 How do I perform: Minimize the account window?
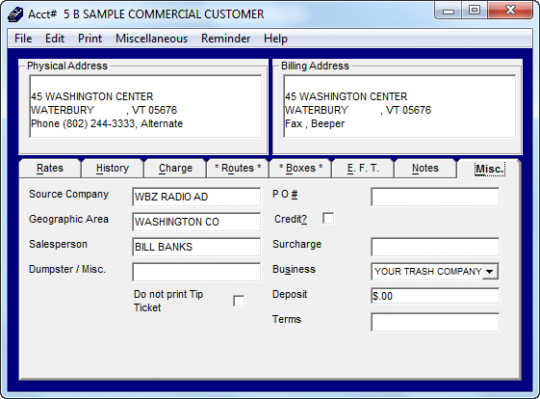point(448,11)
